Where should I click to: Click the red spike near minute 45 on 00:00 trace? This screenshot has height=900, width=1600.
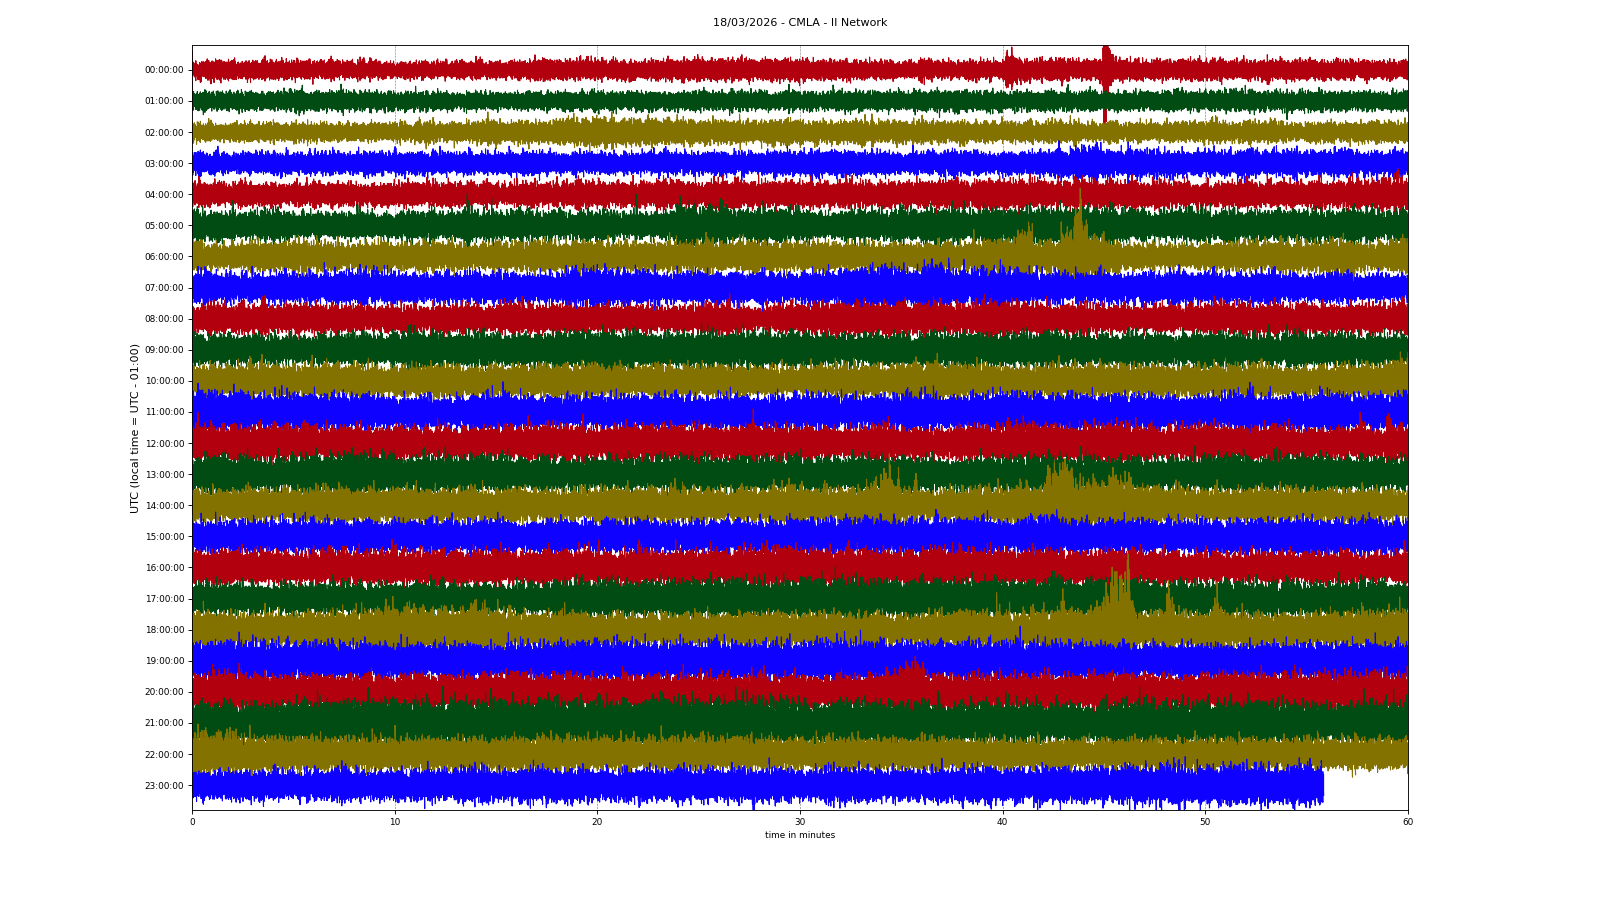[1105, 68]
